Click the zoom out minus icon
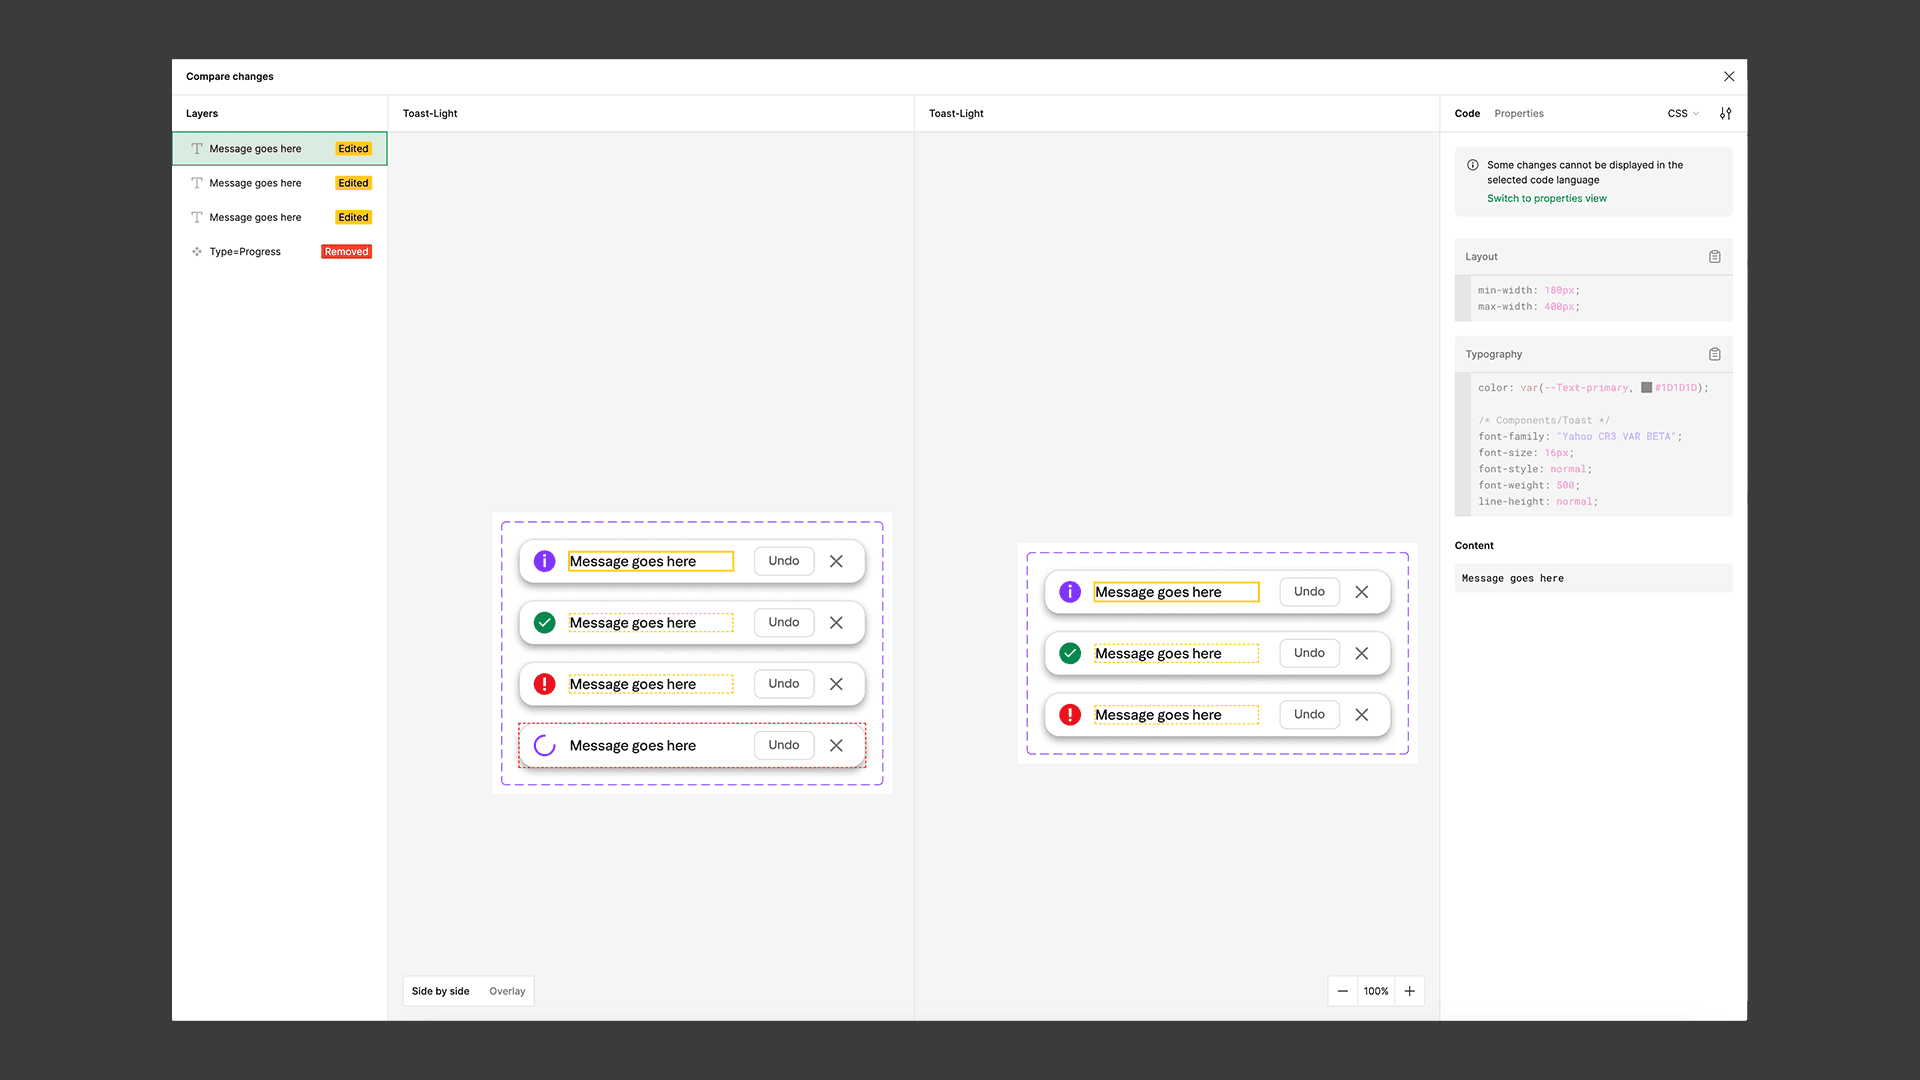Image resolution: width=1920 pixels, height=1080 pixels. (1342, 991)
